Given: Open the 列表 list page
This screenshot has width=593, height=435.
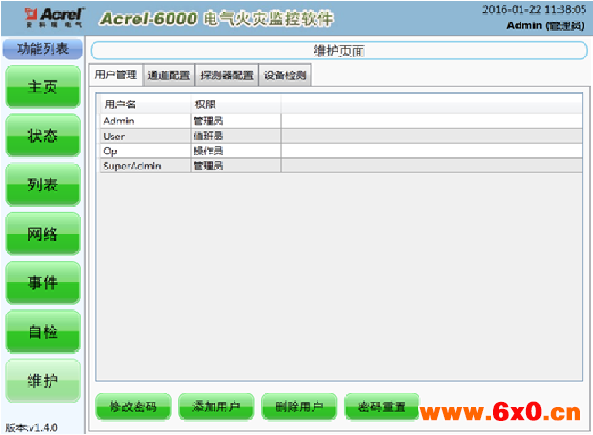Looking at the screenshot, I should point(43,185).
